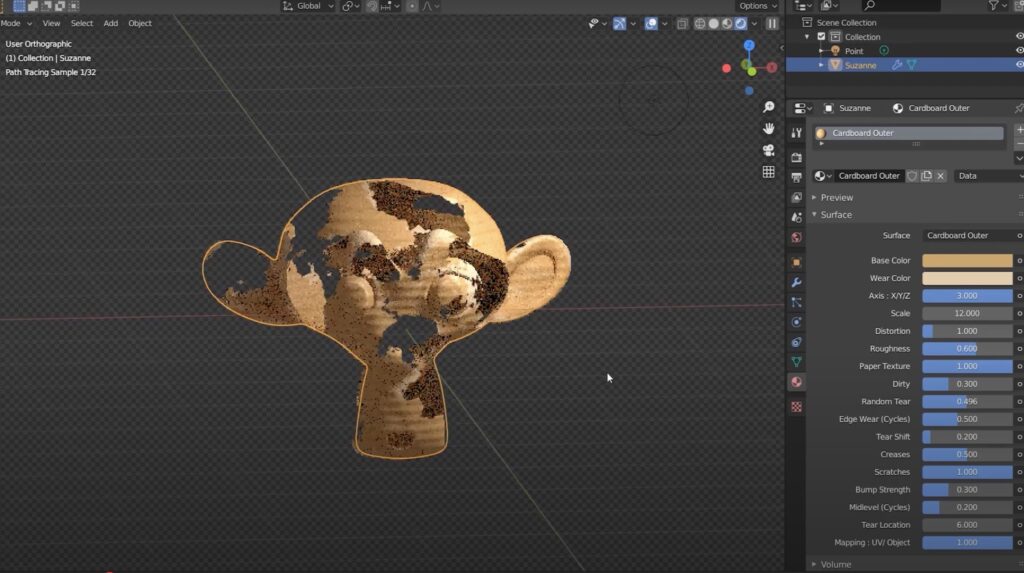Expand the Preview panel
This screenshot has height=573, width=1024.
pos(837,197)
